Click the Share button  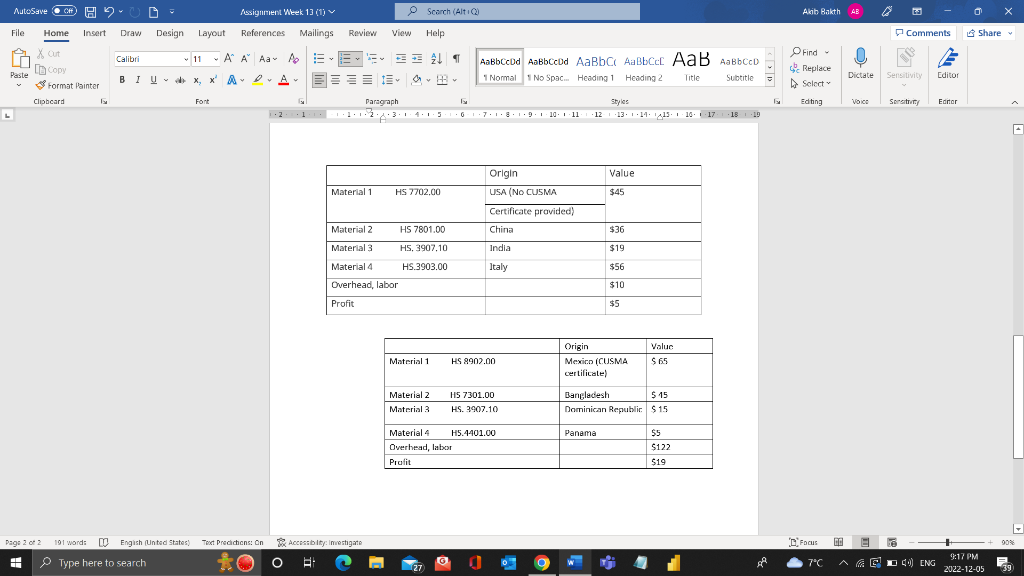pos(986,32)
